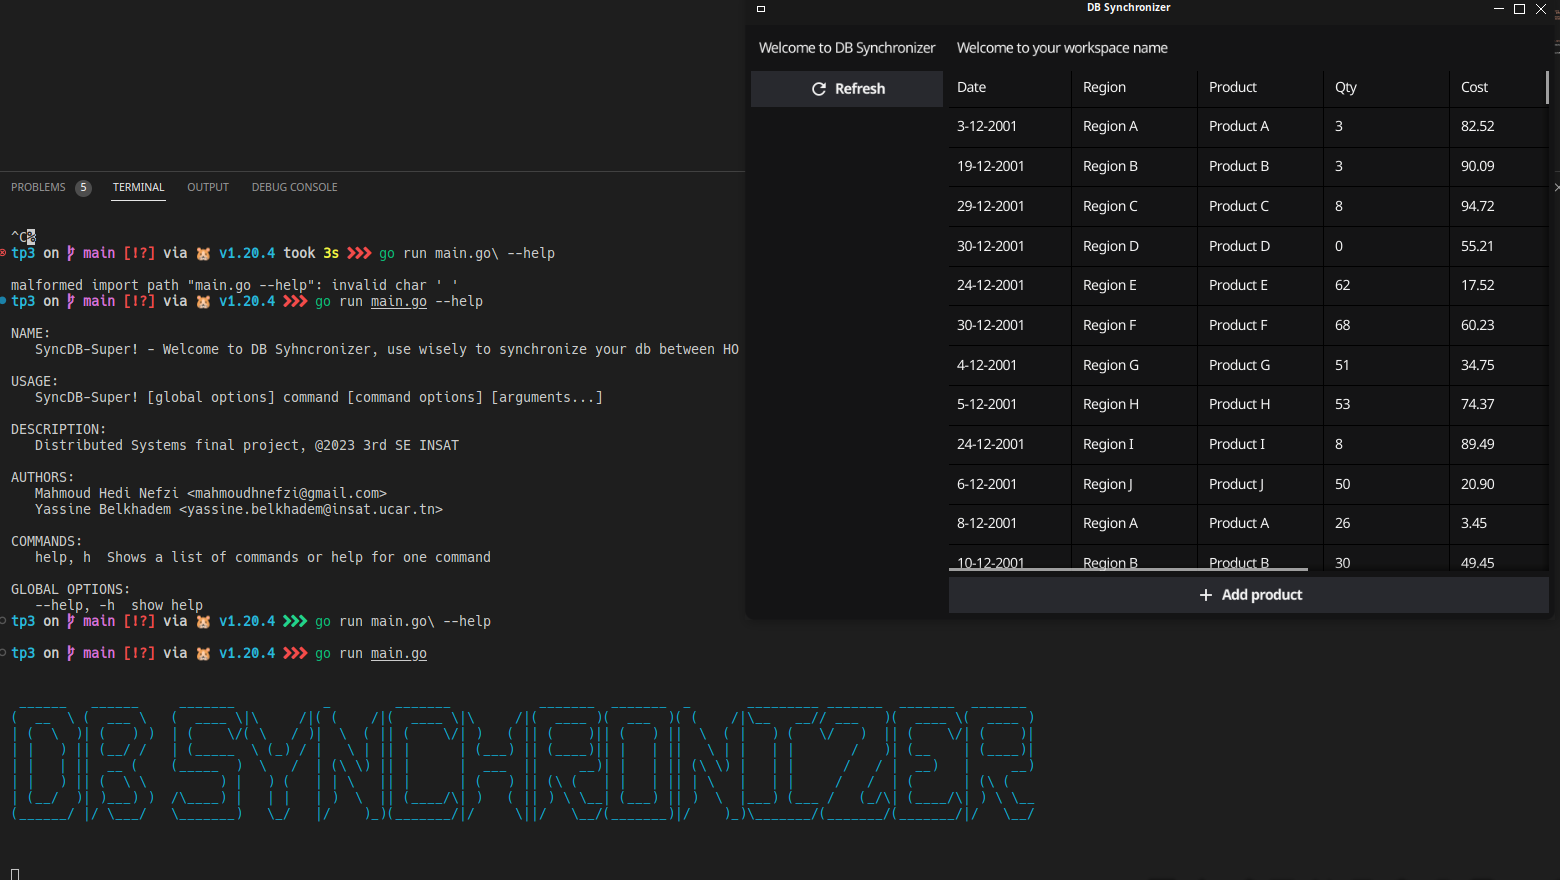
Task: Minimize the DB Synchronizer window
Action: pyautogui.click(x=1498, y=9)
